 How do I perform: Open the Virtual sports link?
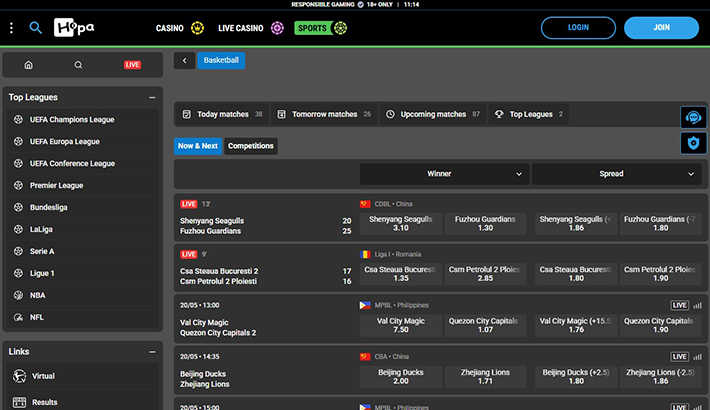coord(82,376)
